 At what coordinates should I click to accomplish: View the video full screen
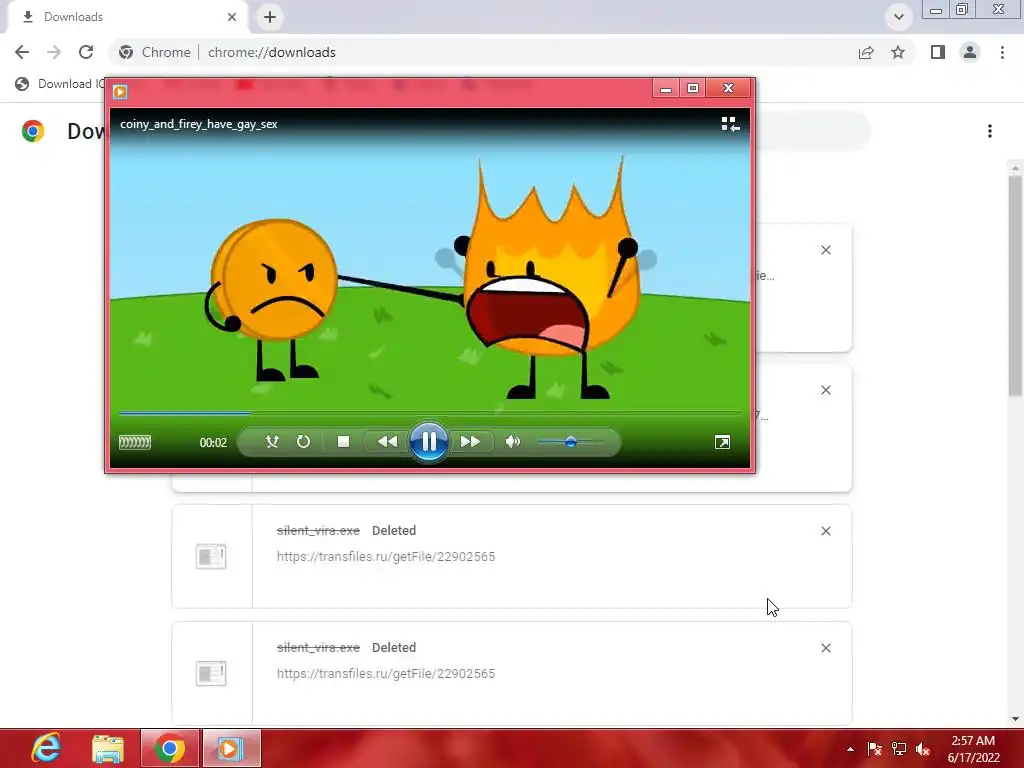(722, 442)
